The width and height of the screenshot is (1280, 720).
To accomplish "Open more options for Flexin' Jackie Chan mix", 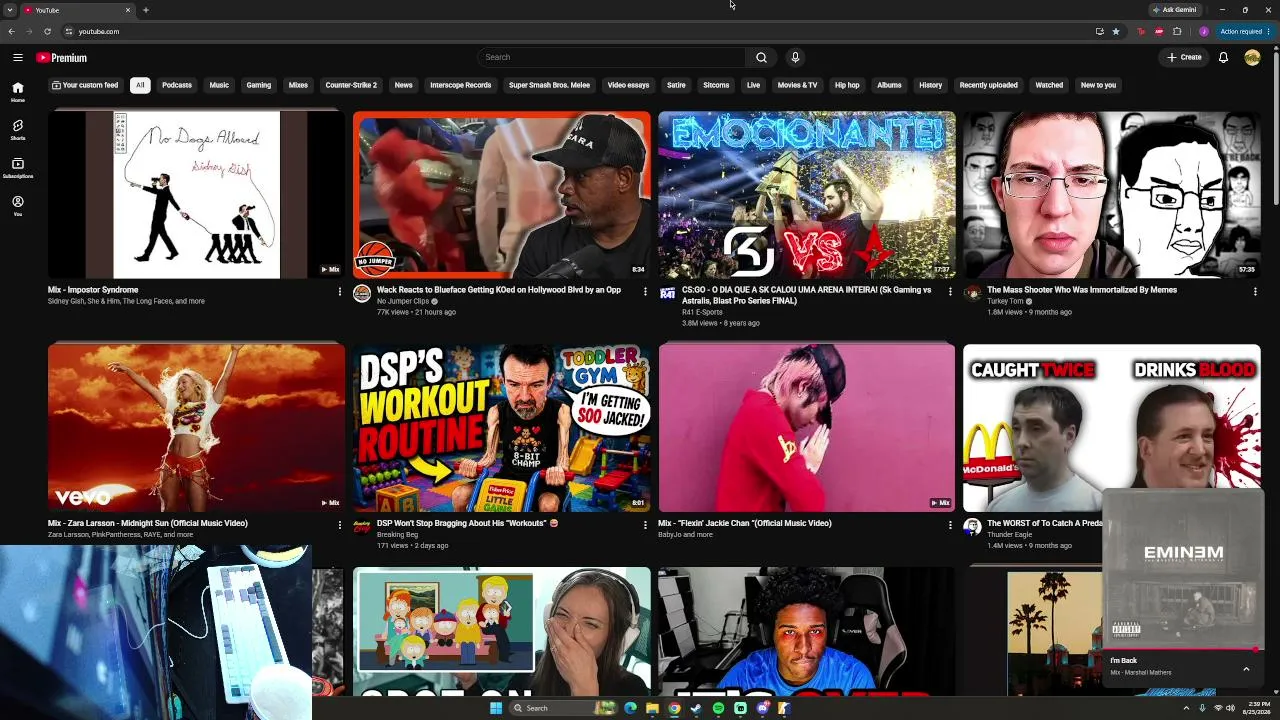I will [x=950, y=524].
